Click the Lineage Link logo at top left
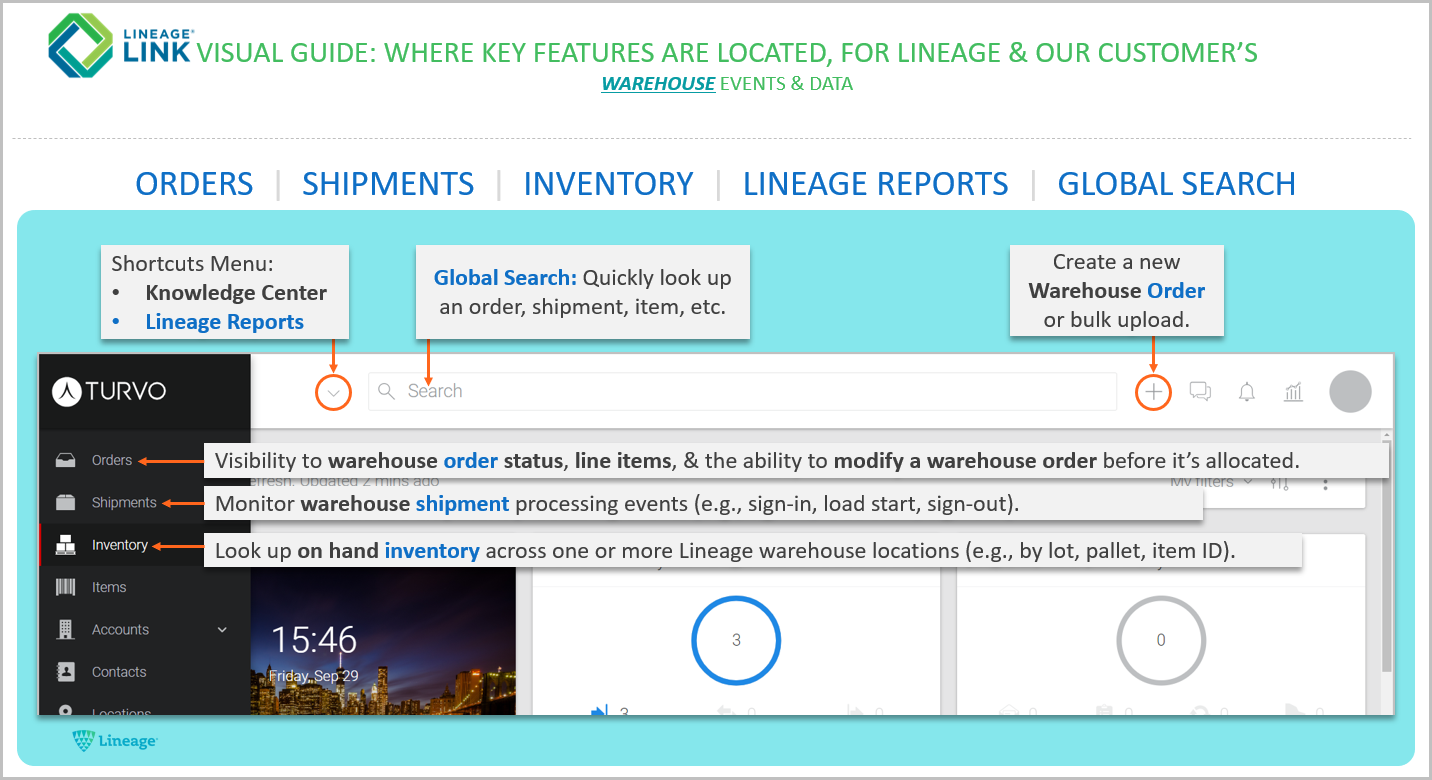 [x=120, y=46]
